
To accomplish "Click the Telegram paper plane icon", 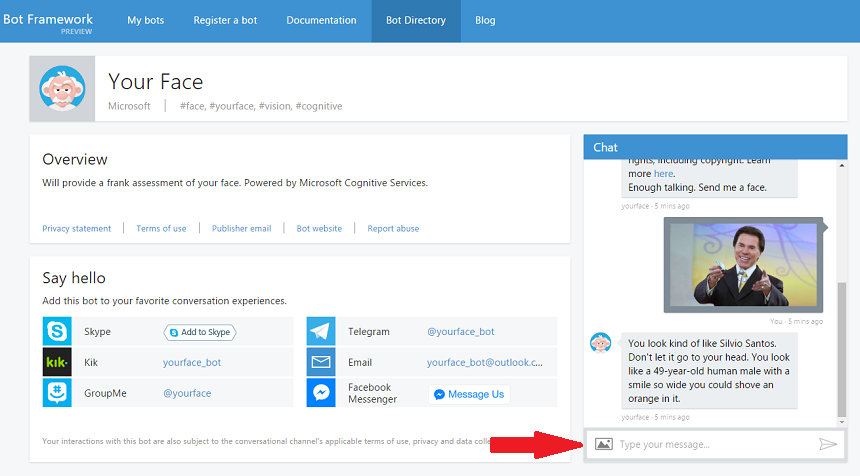I will (x=321, y=331).
